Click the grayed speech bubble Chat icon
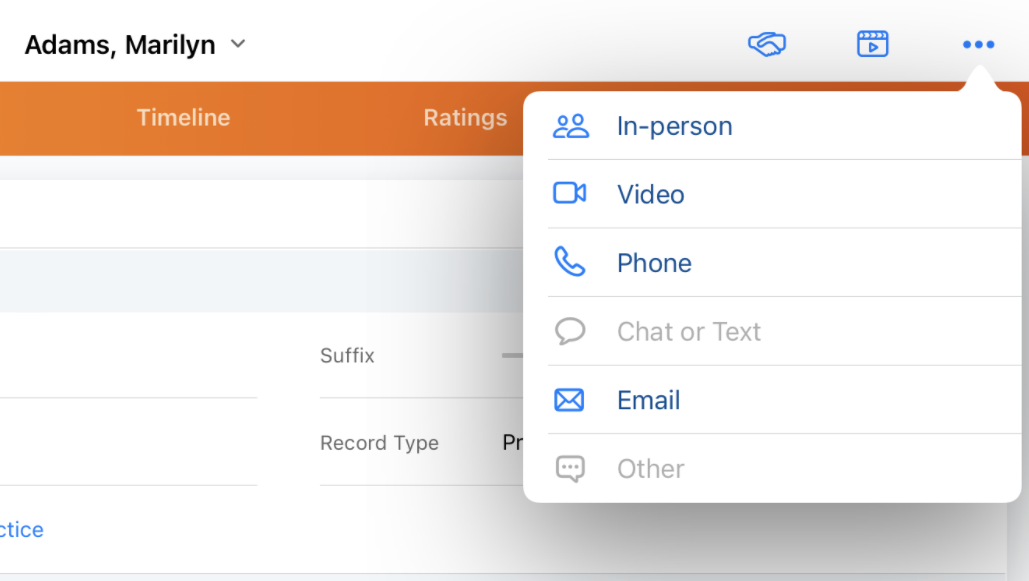The height and width of the screenshot is (581, 1029). pos(570,331)
